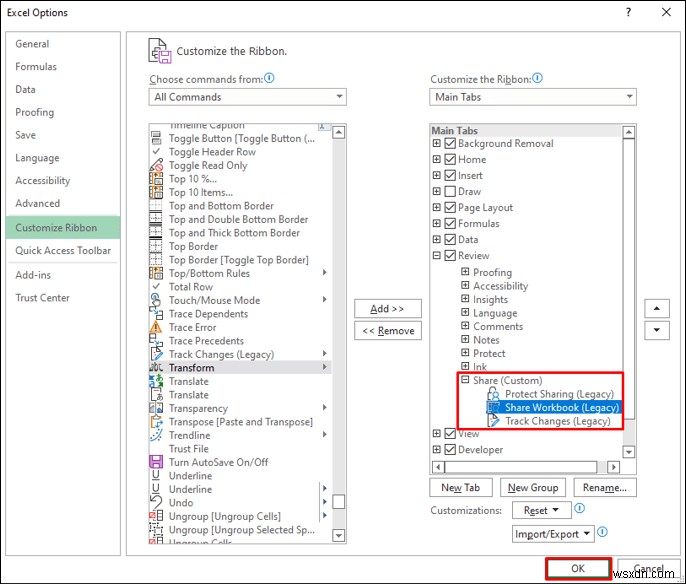This screenshot has width=686, height=584.
Task: Click the Trace Error warning icon
Action: (156, 327)
